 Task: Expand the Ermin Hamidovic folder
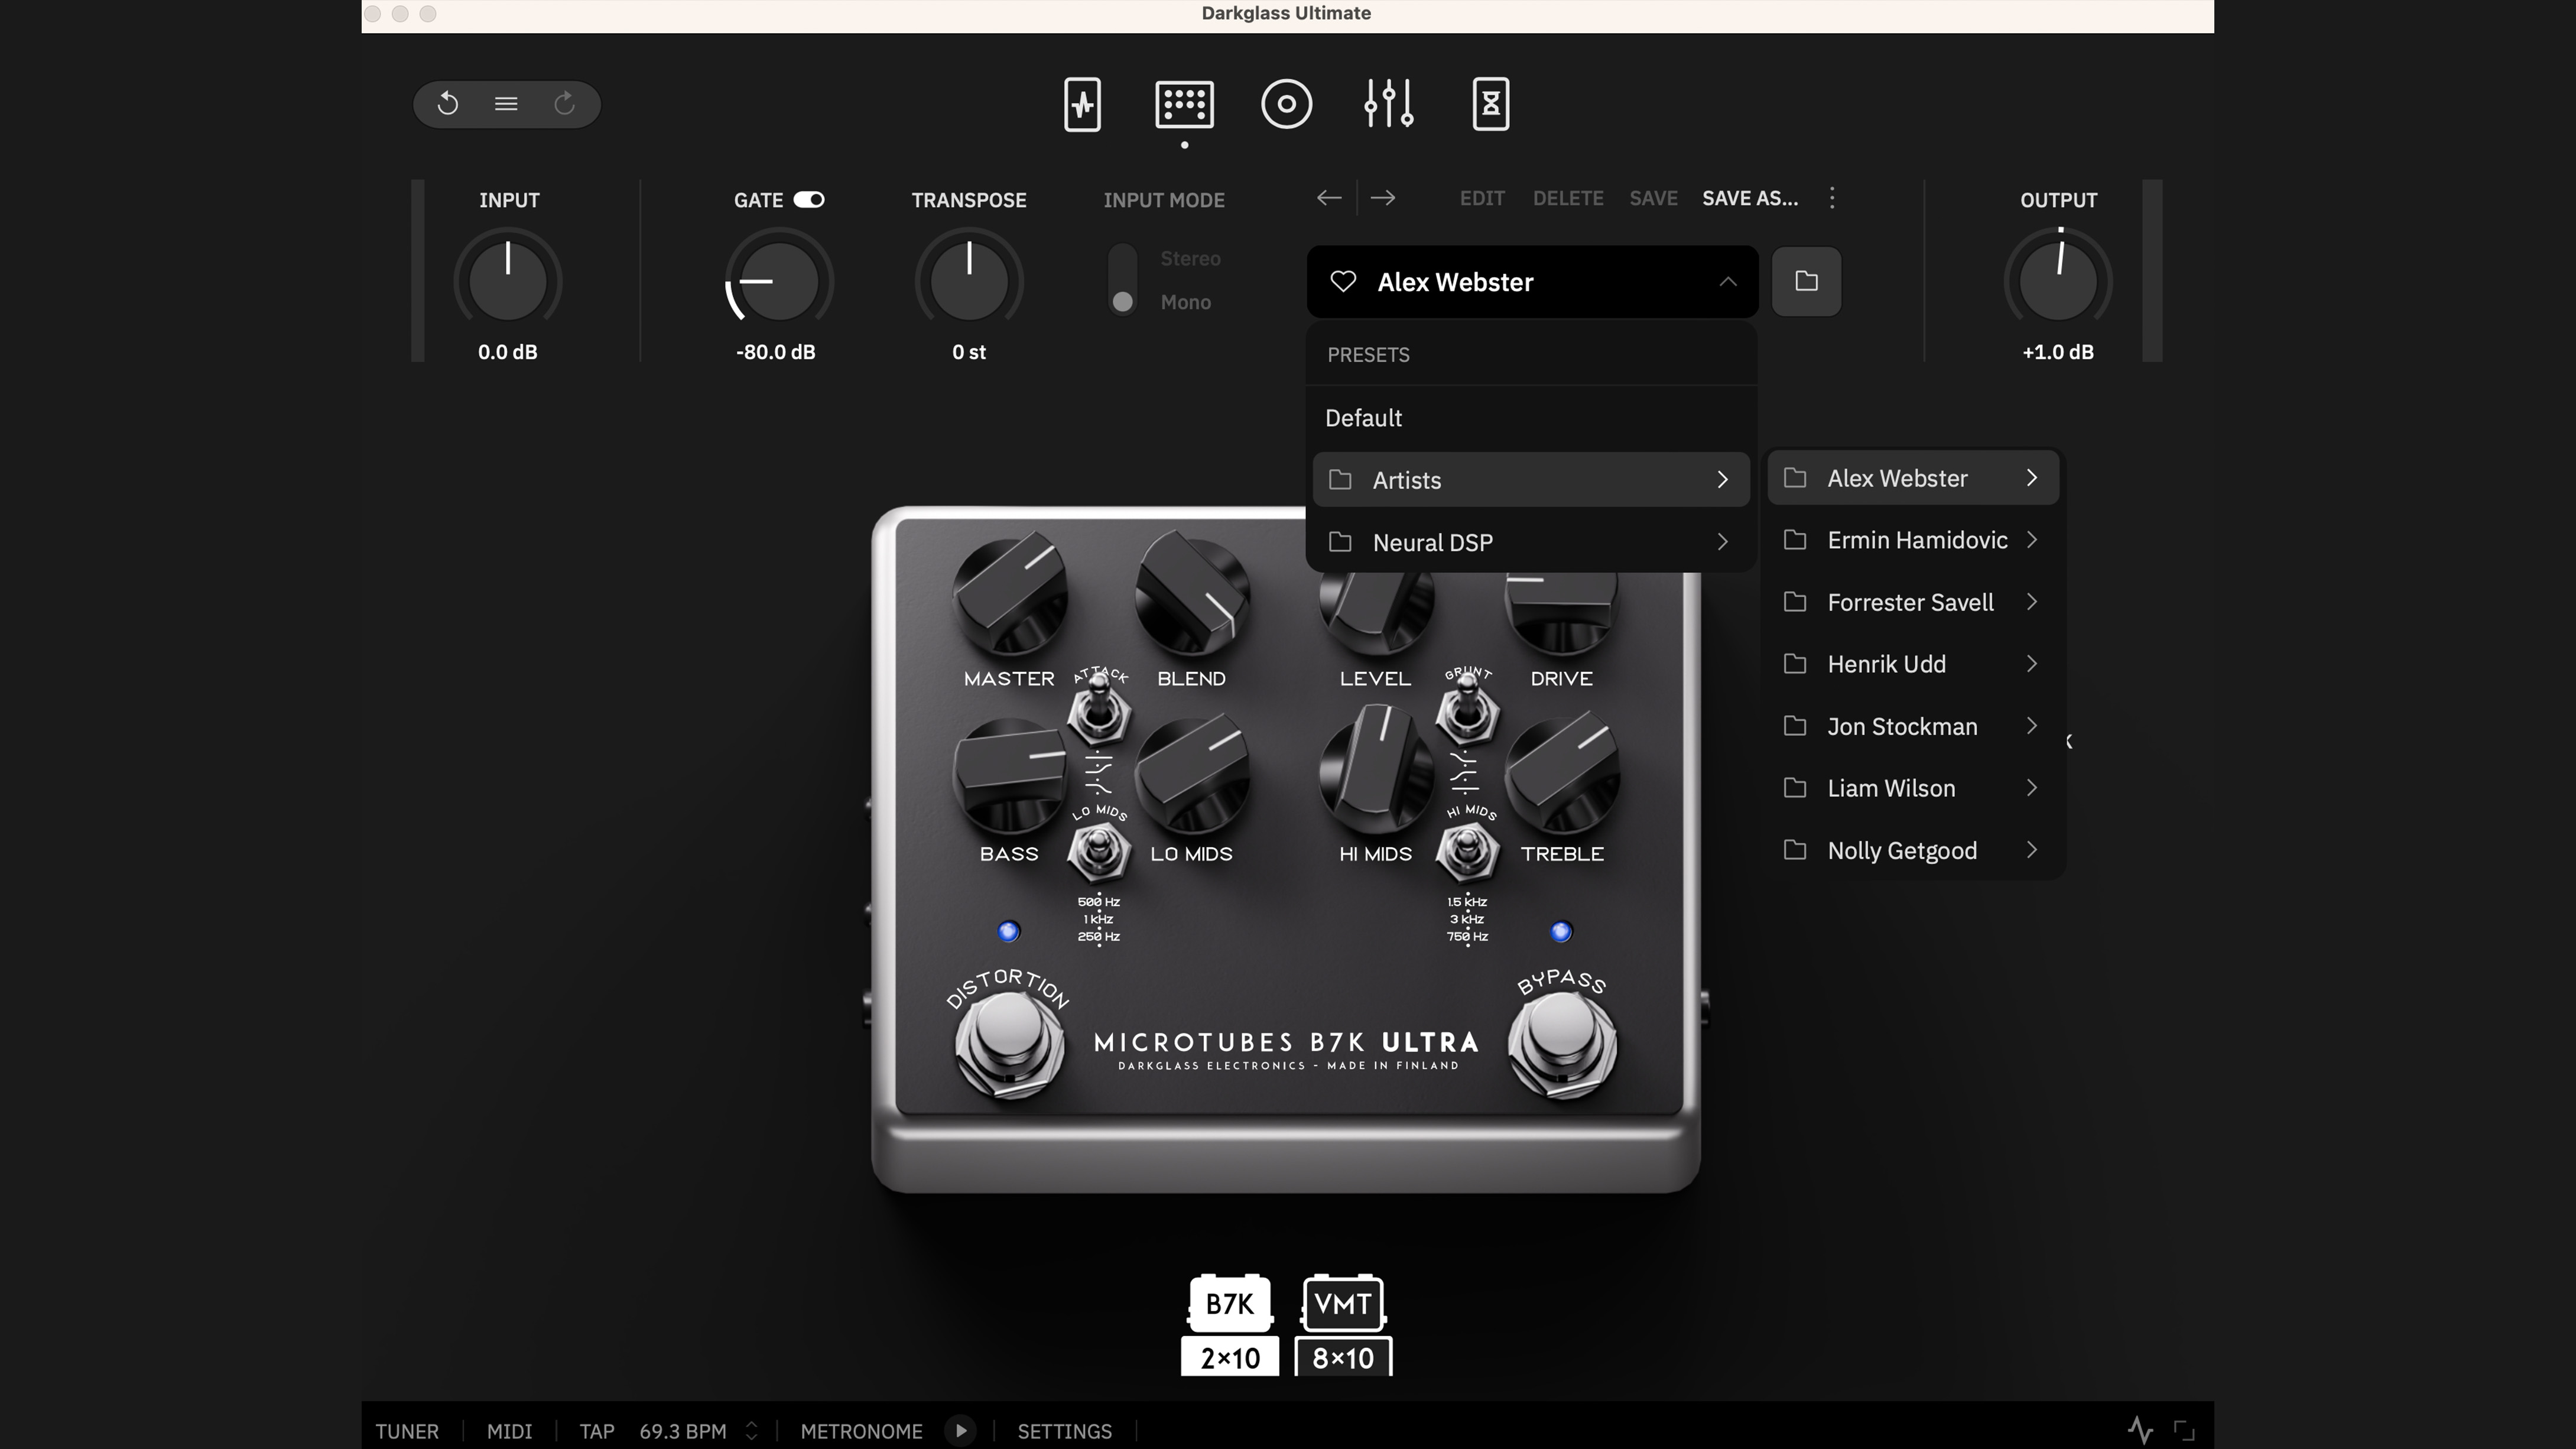pos(1913,540)
